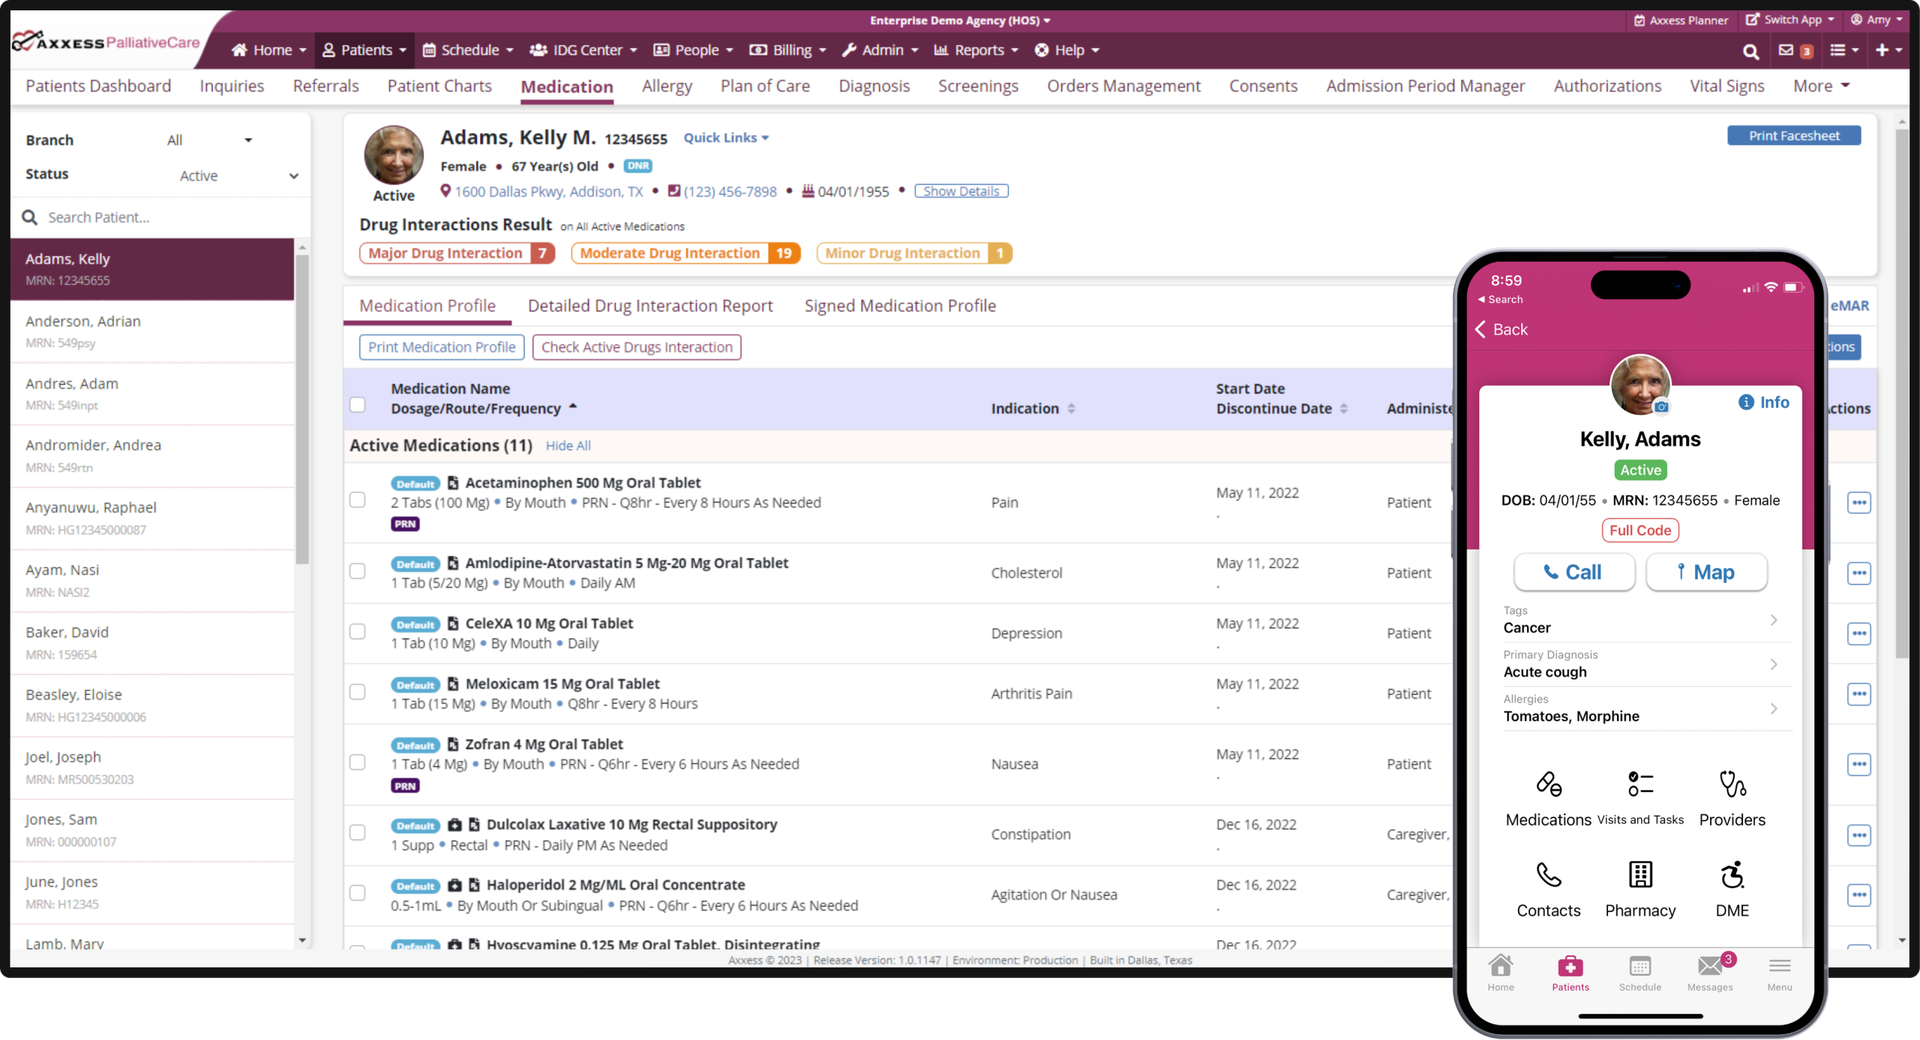
Task: Open the mail envelope notifications icon
Action: pyautogui.click(x=1786, y=50)
